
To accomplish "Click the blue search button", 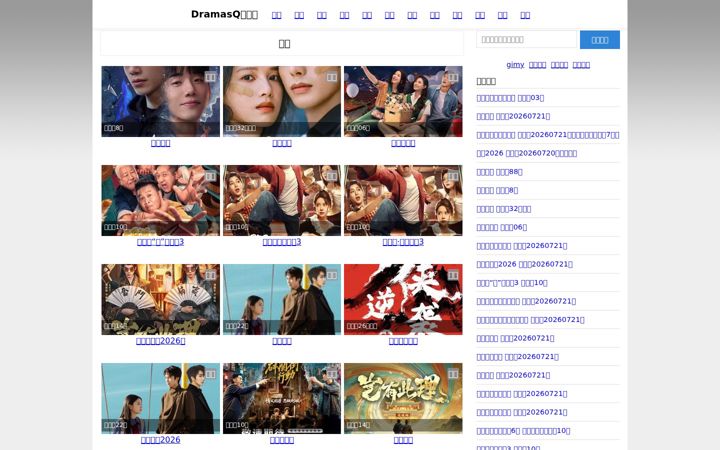I will tap(600, 39).
